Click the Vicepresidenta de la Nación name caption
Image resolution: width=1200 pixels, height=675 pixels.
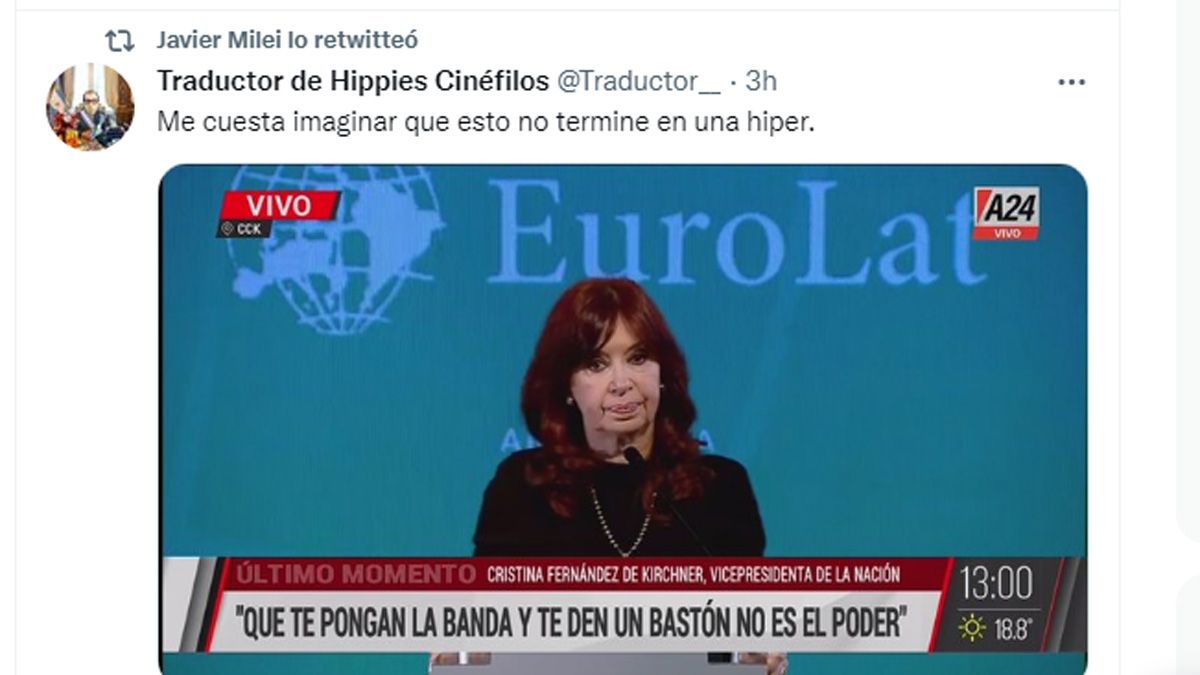694,574
